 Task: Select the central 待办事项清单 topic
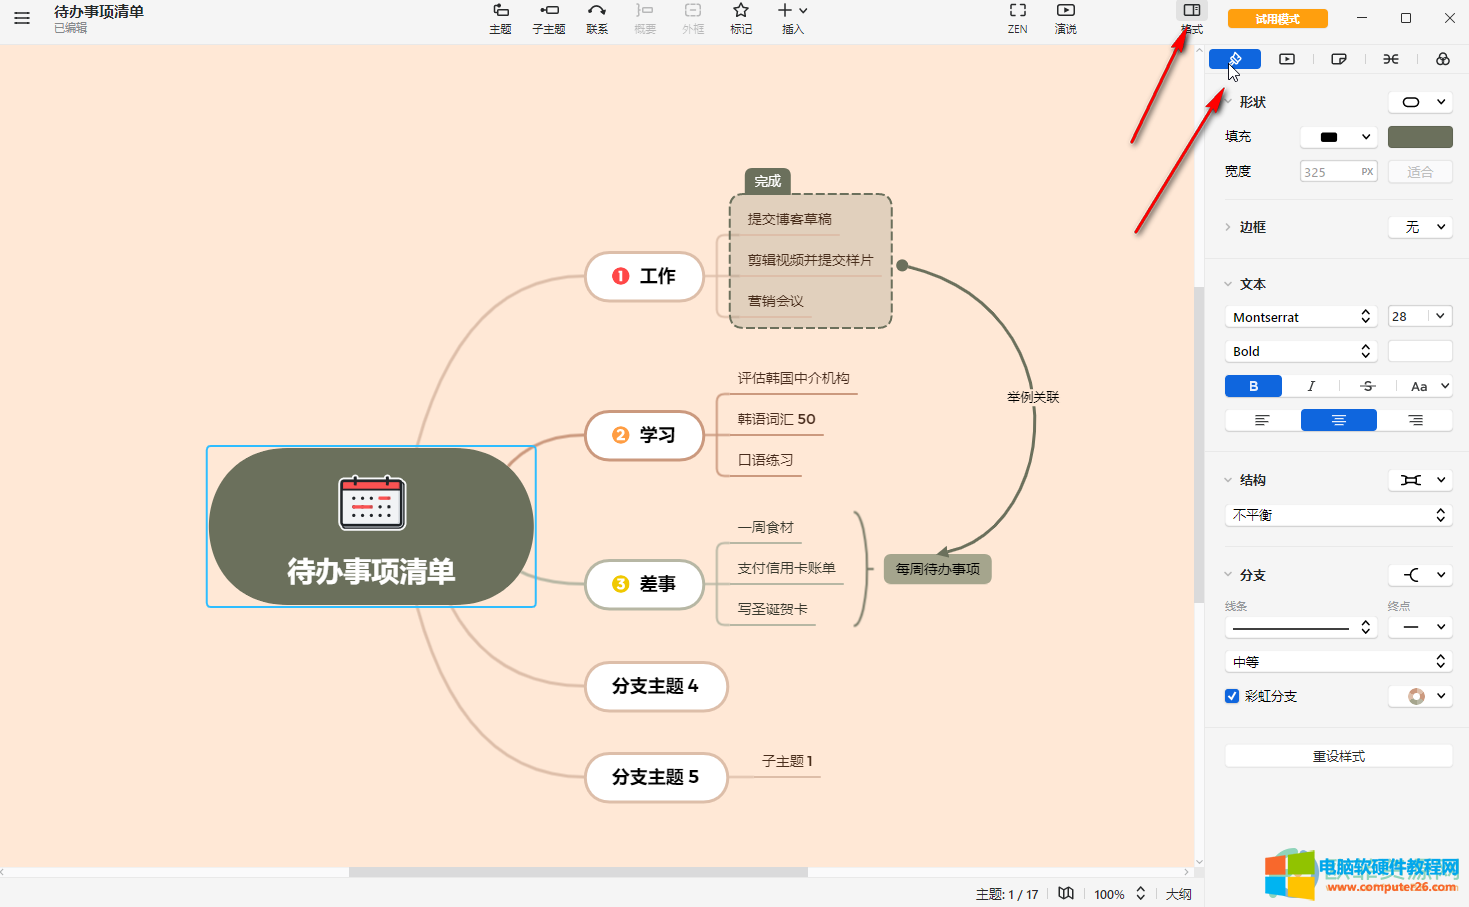[x=371, y=526]
